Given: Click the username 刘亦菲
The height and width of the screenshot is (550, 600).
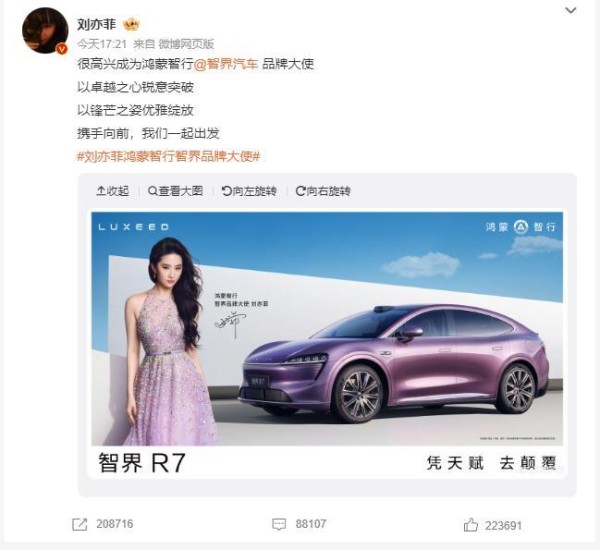Looking at the screenshot, I should (x=97, y=24).
